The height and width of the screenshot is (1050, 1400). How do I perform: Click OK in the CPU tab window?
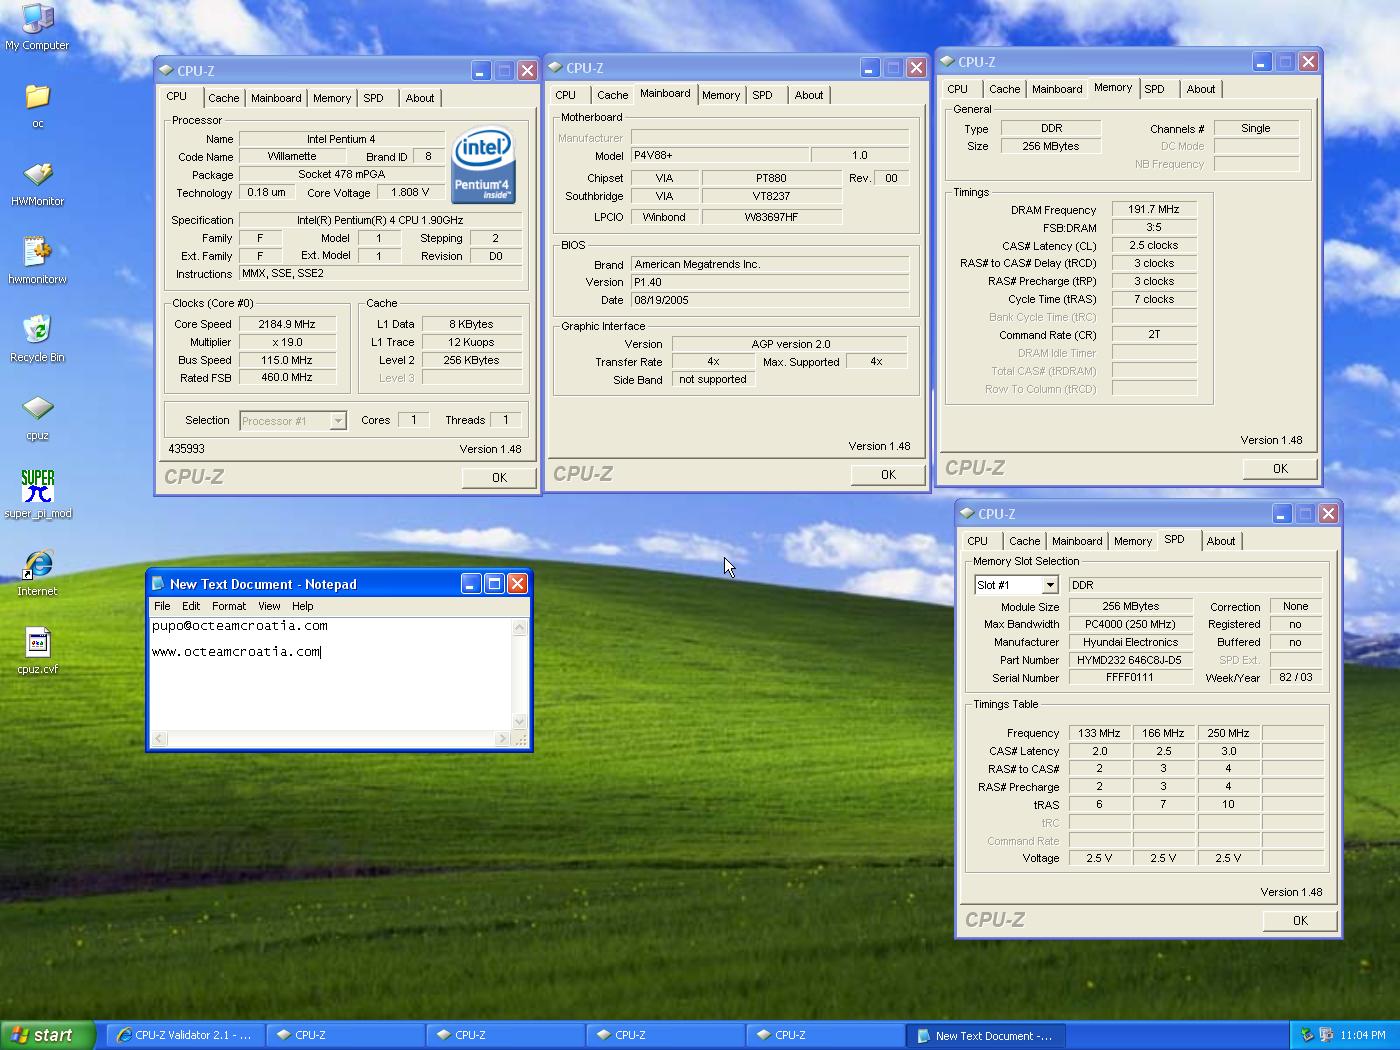(499, 478)
